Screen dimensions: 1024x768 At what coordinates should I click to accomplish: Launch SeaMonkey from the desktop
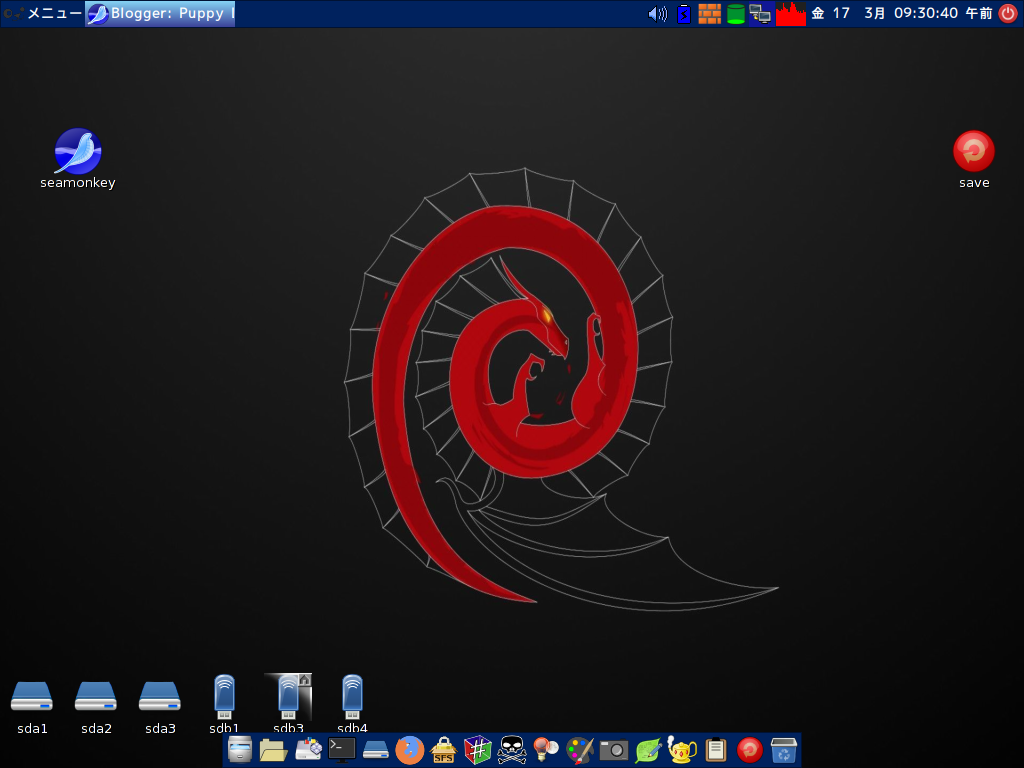point(77,150)
